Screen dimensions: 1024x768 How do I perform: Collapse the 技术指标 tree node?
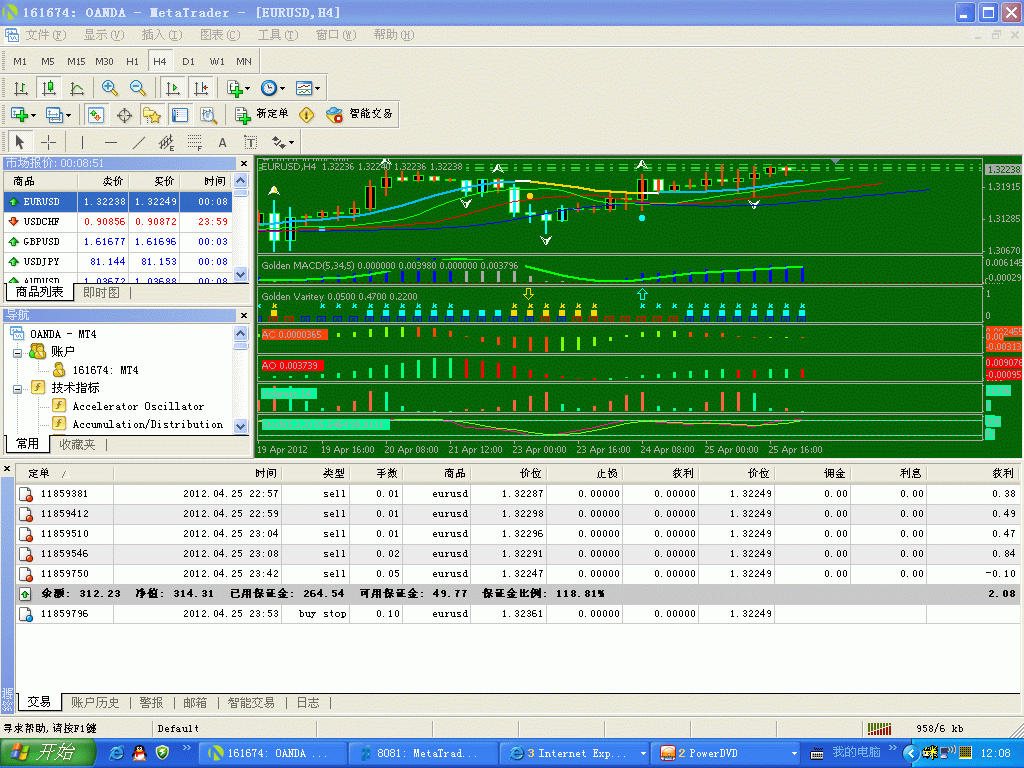(17, 388)
